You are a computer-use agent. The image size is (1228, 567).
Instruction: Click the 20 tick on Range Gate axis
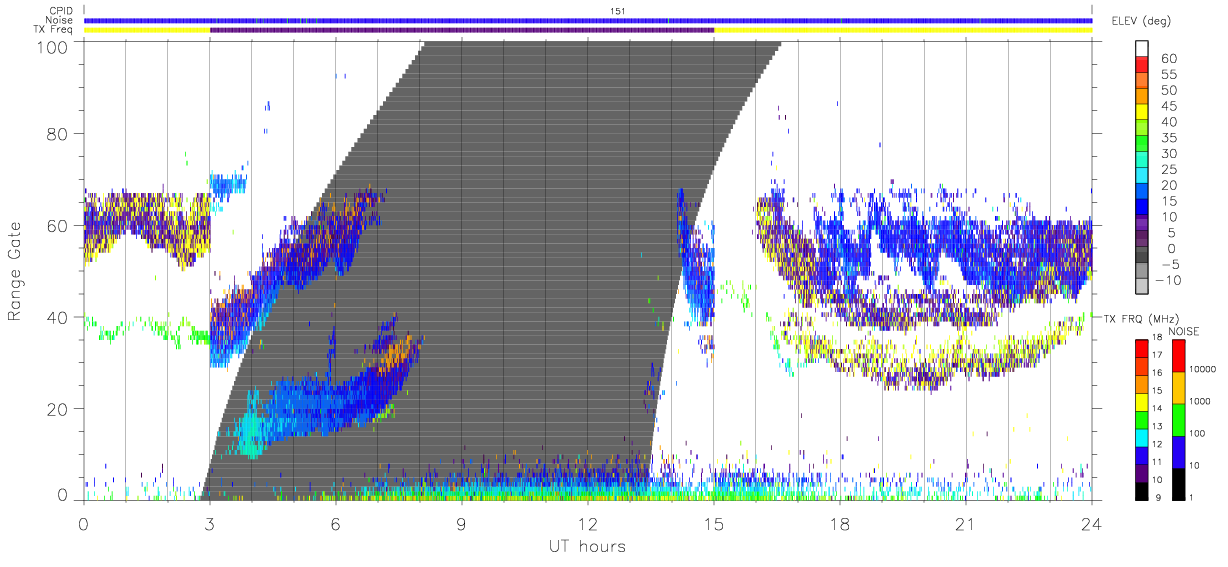[59, 409]
